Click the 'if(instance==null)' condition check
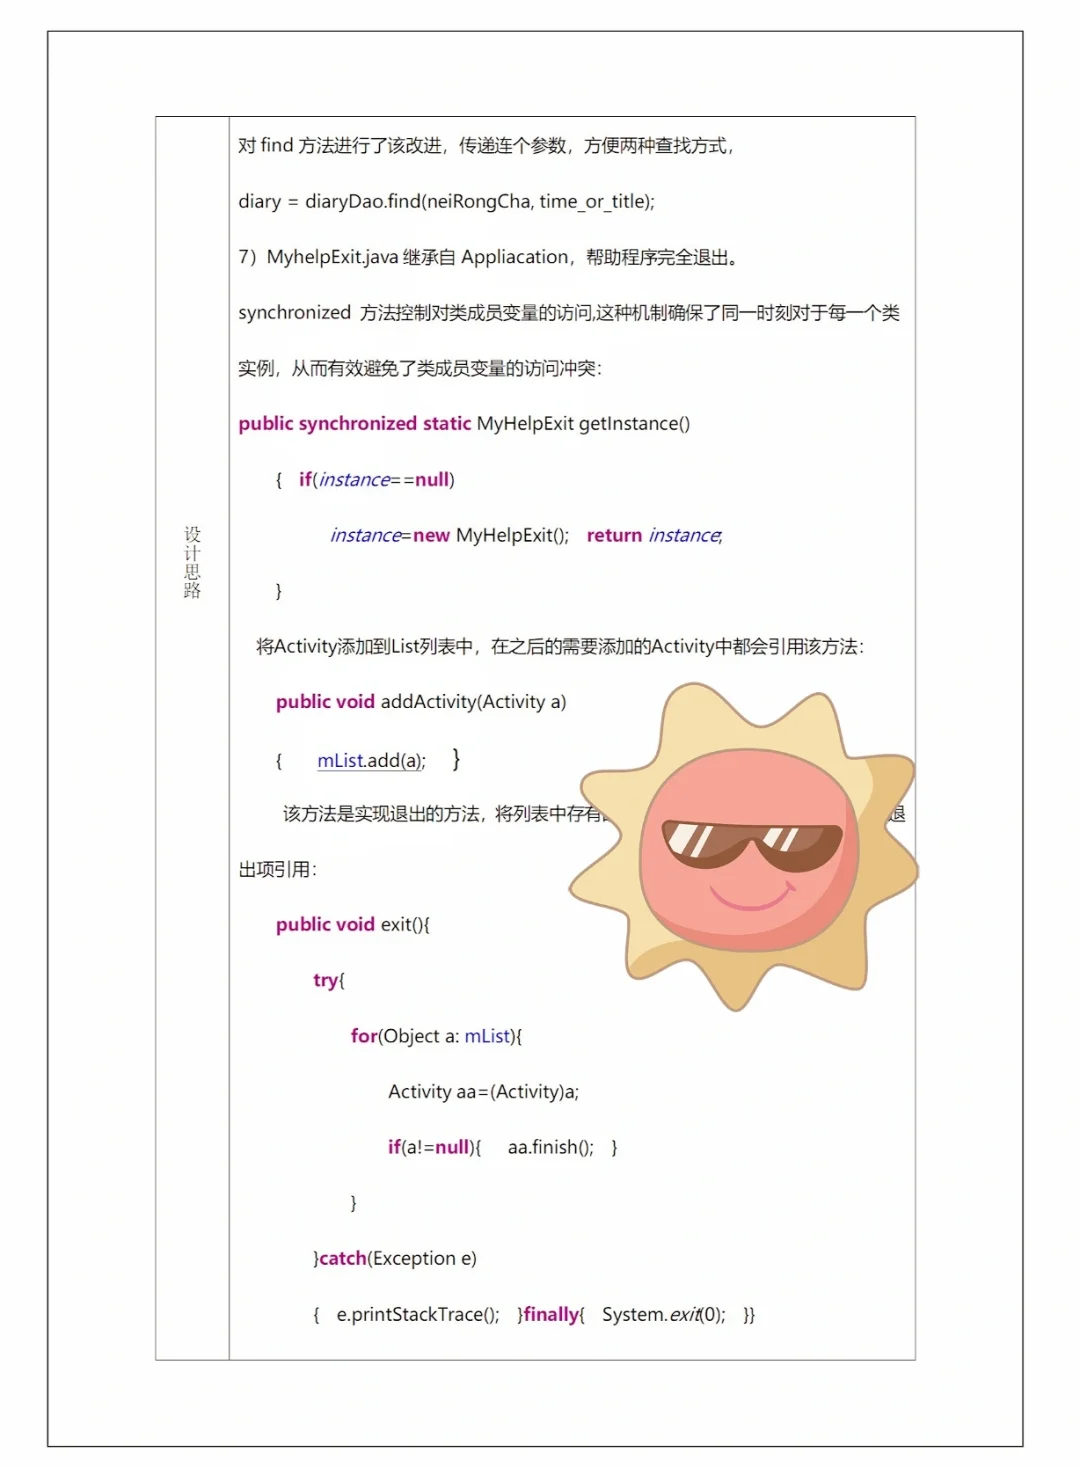 point(375,479)
